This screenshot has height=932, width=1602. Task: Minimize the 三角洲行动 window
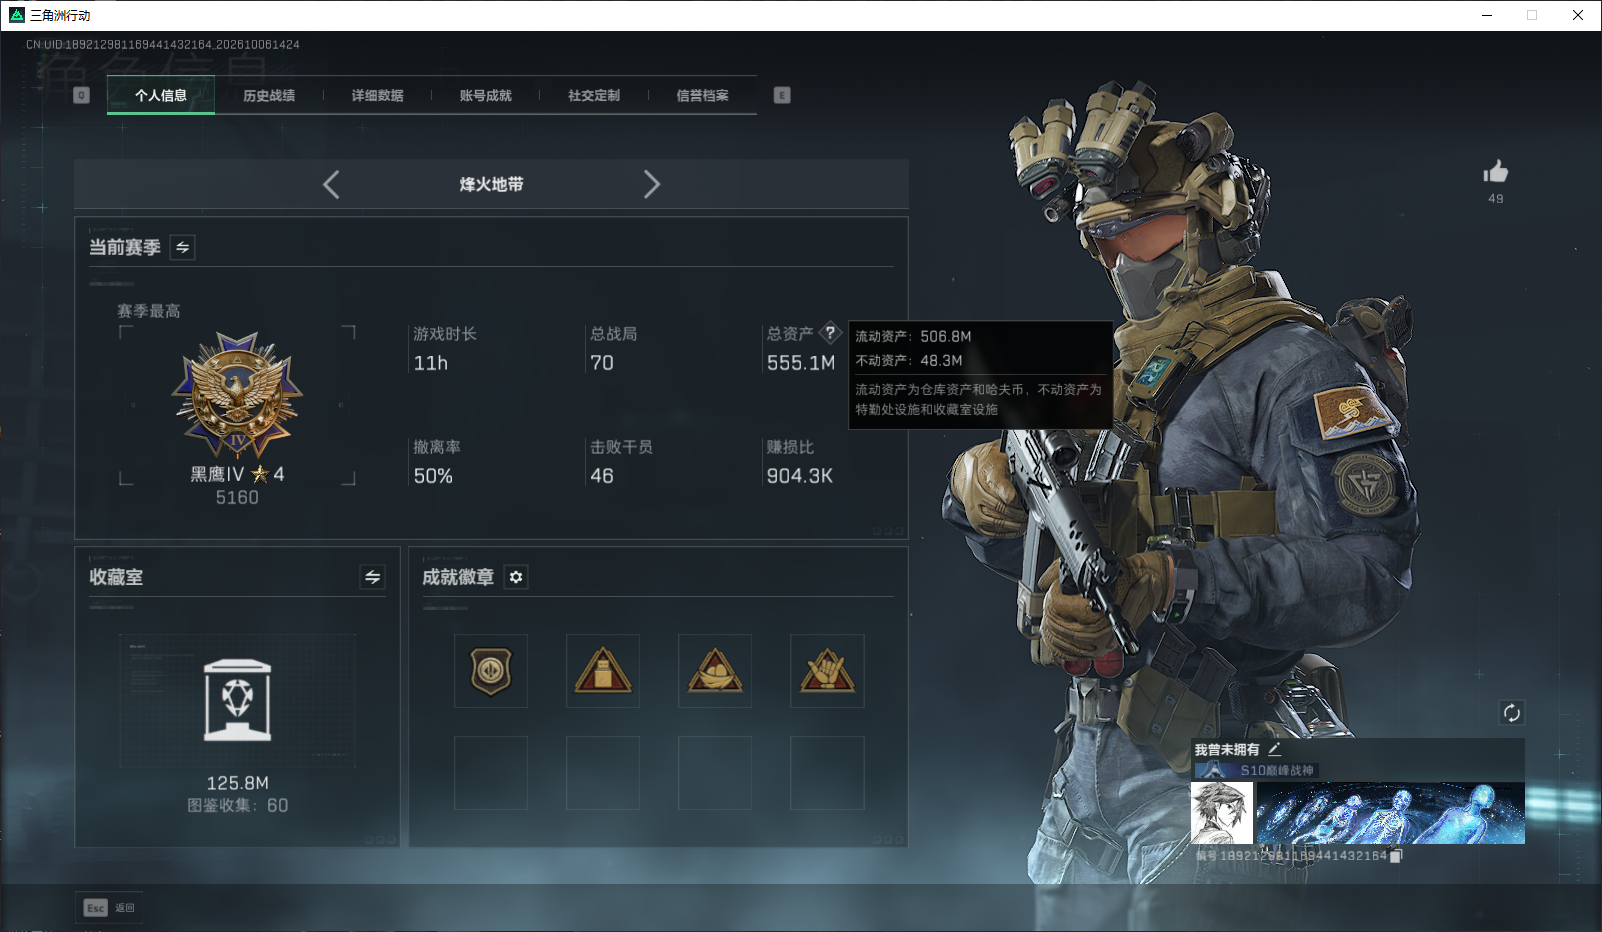[1487, 15]
